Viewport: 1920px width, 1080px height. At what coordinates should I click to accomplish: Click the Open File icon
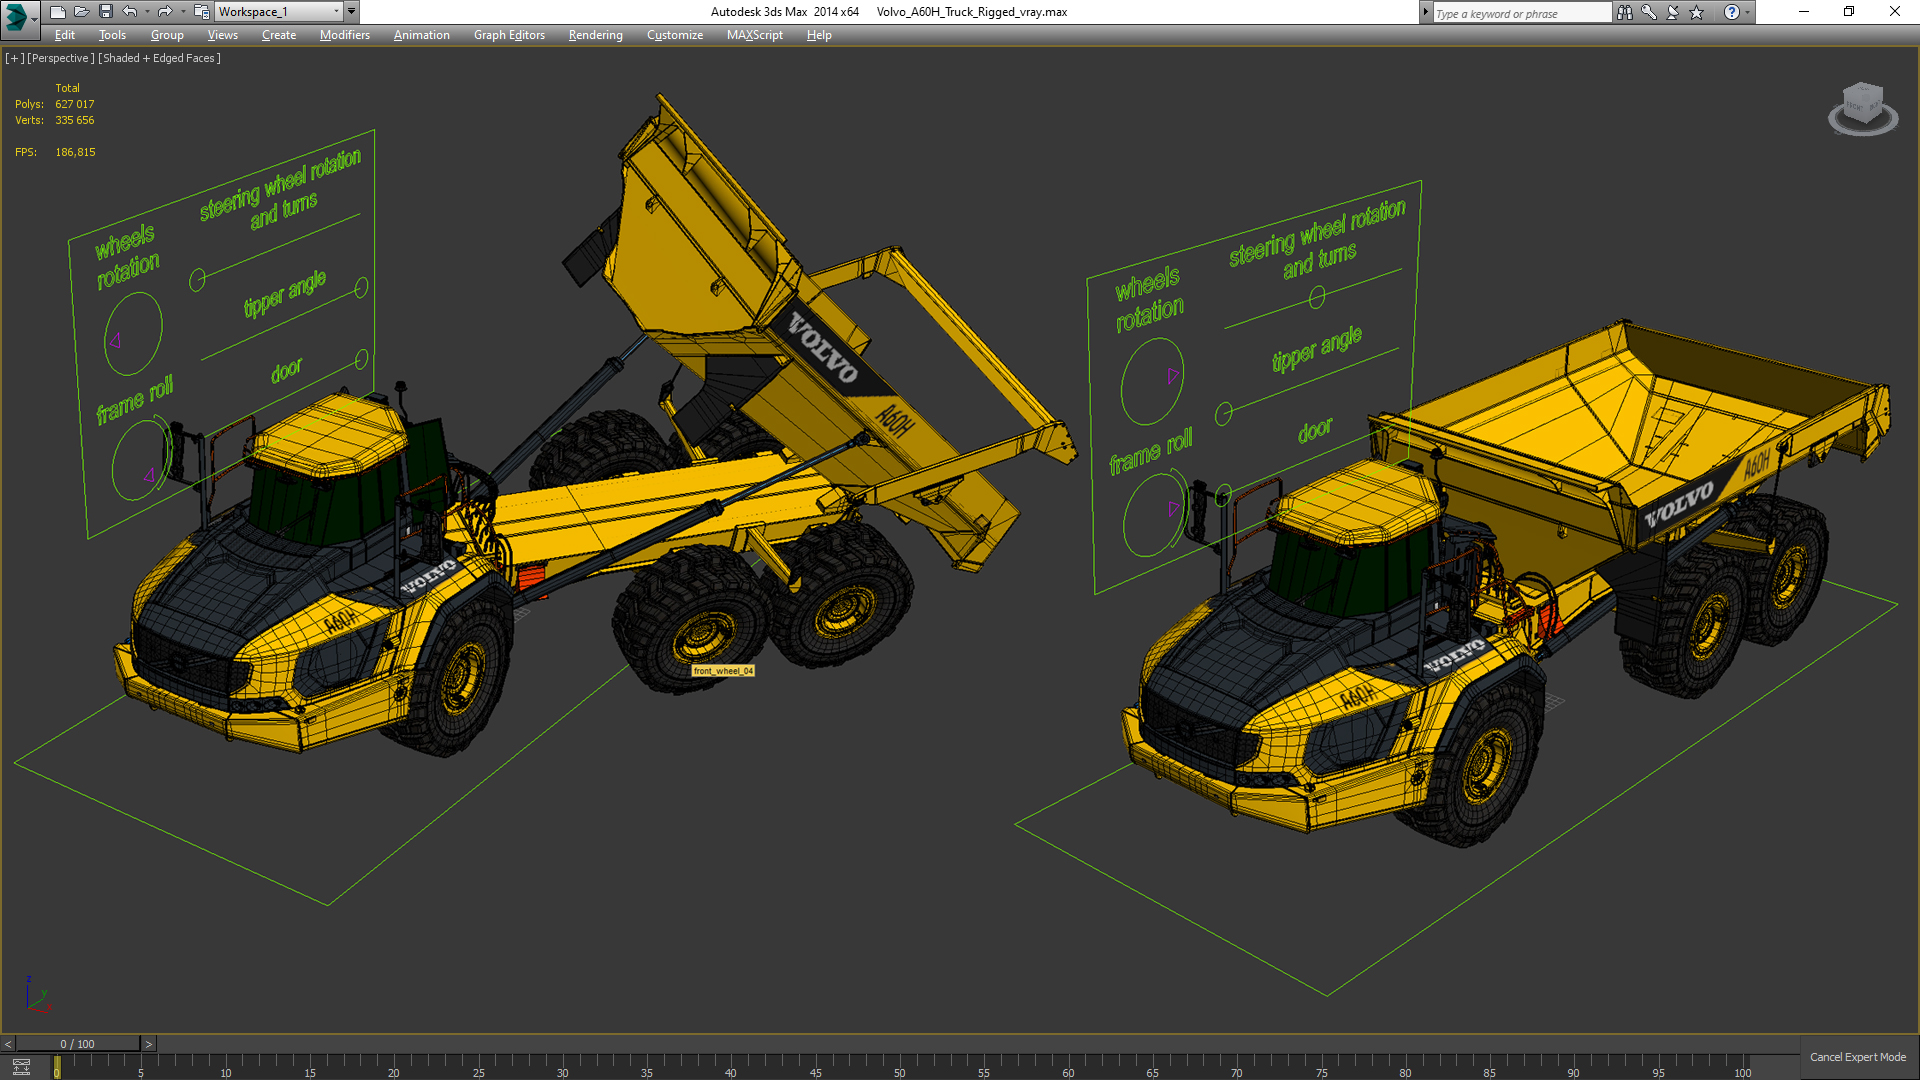82,12
